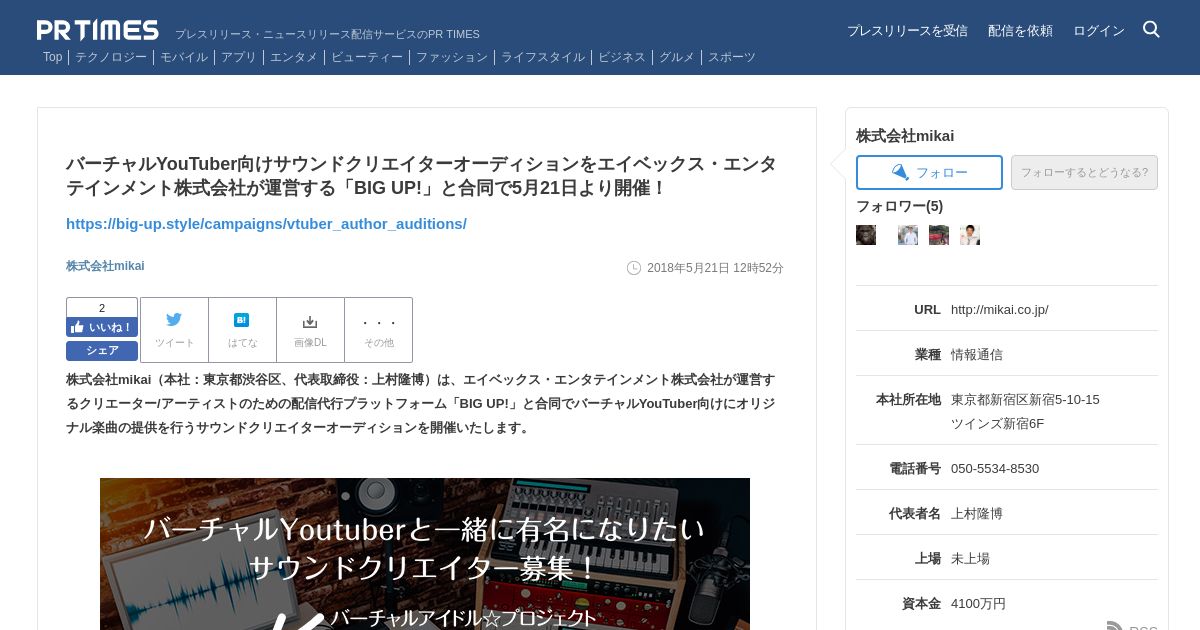The image size is (1200, 630).
Task: Click 株式会社mikai link below the headline
Action: click(x=105, y=266)
